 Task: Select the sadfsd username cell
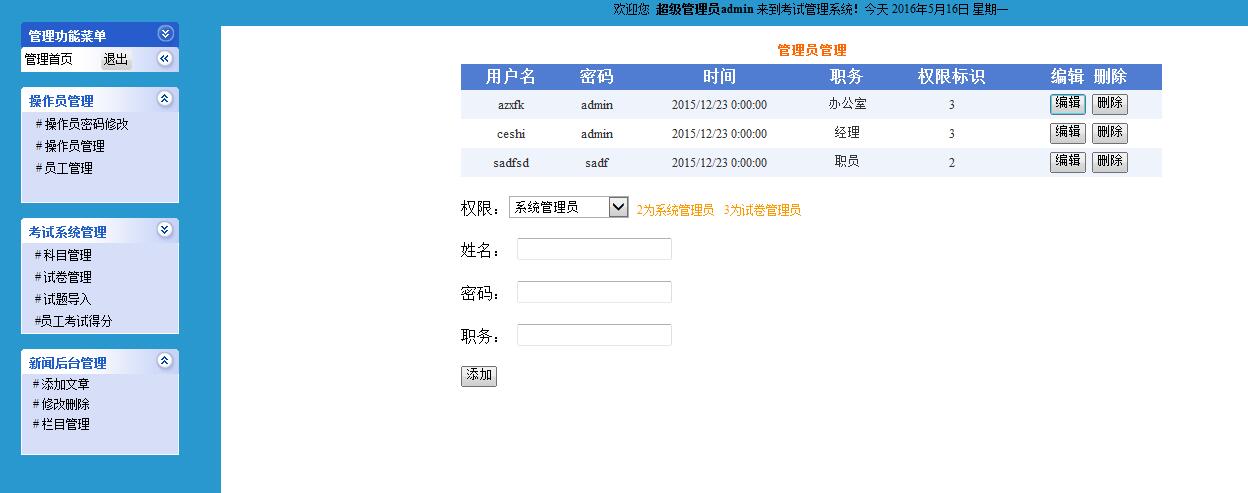click(x=511, y=163)
